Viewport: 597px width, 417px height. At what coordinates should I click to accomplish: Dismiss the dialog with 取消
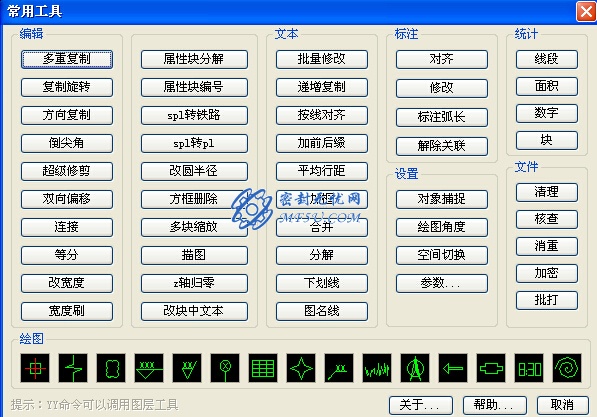563,405
